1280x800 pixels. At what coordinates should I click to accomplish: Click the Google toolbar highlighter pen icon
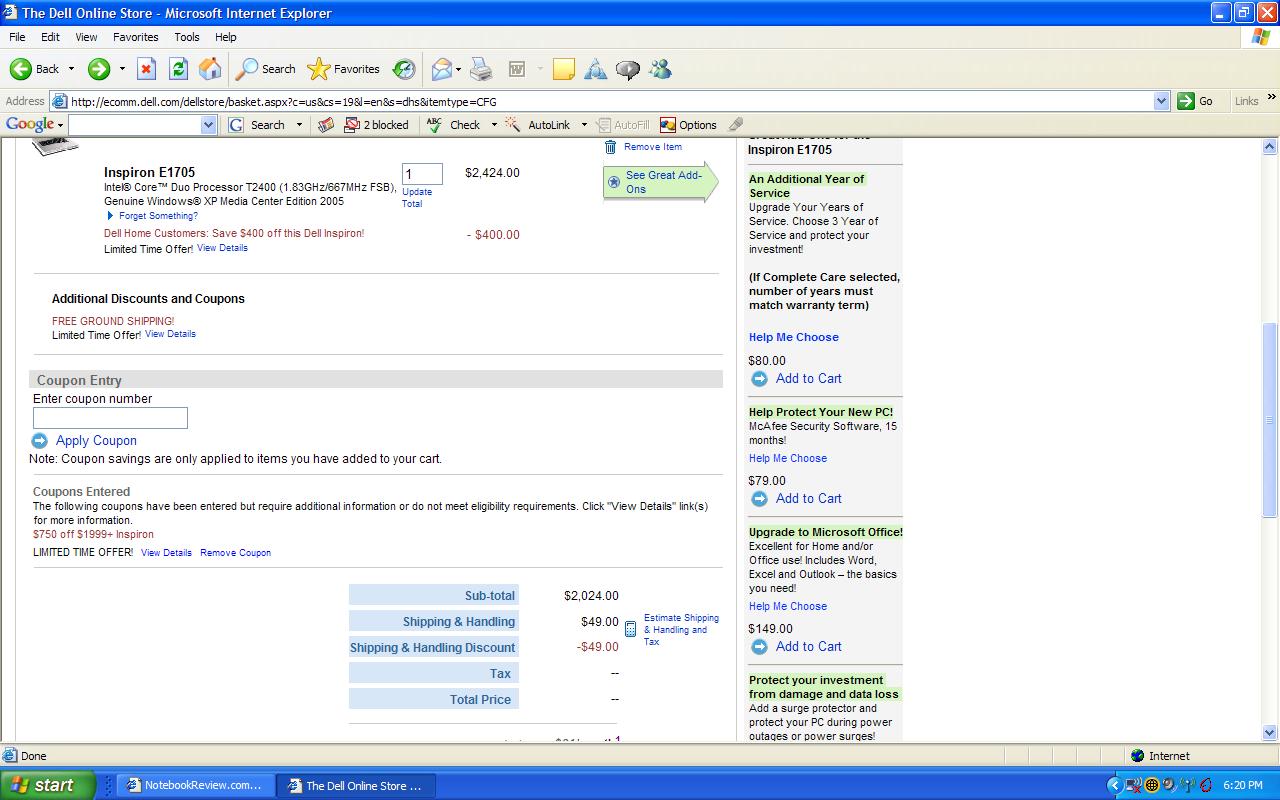(x=736, y=125)
